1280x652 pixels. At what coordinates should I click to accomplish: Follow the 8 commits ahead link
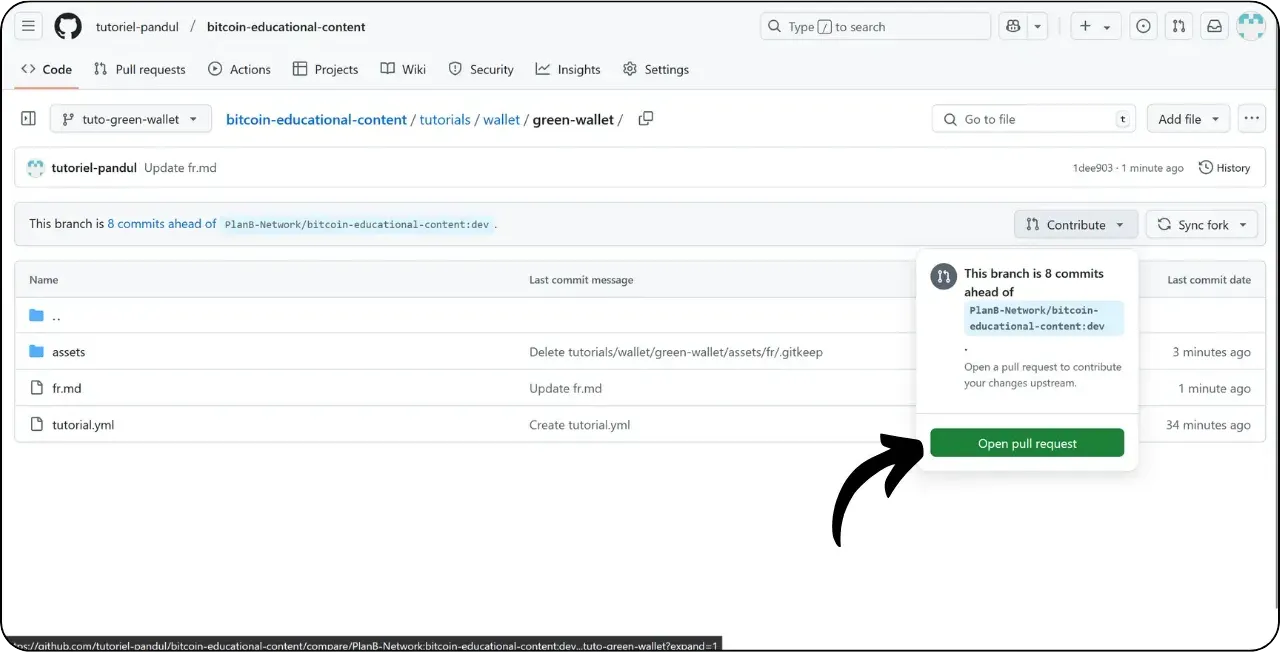tap(161, 223)
